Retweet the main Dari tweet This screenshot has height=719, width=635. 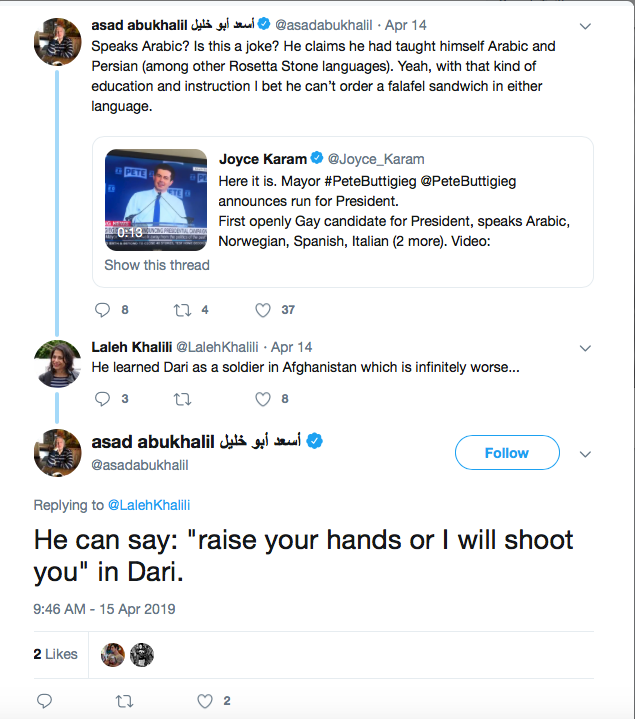(x=125, y=701)
